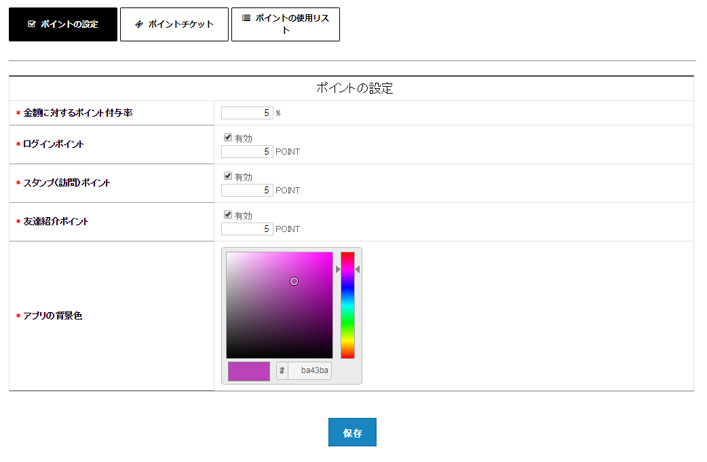
Task: Click the 金額に対するポイント付与率 label
Action: pos(78,113)
